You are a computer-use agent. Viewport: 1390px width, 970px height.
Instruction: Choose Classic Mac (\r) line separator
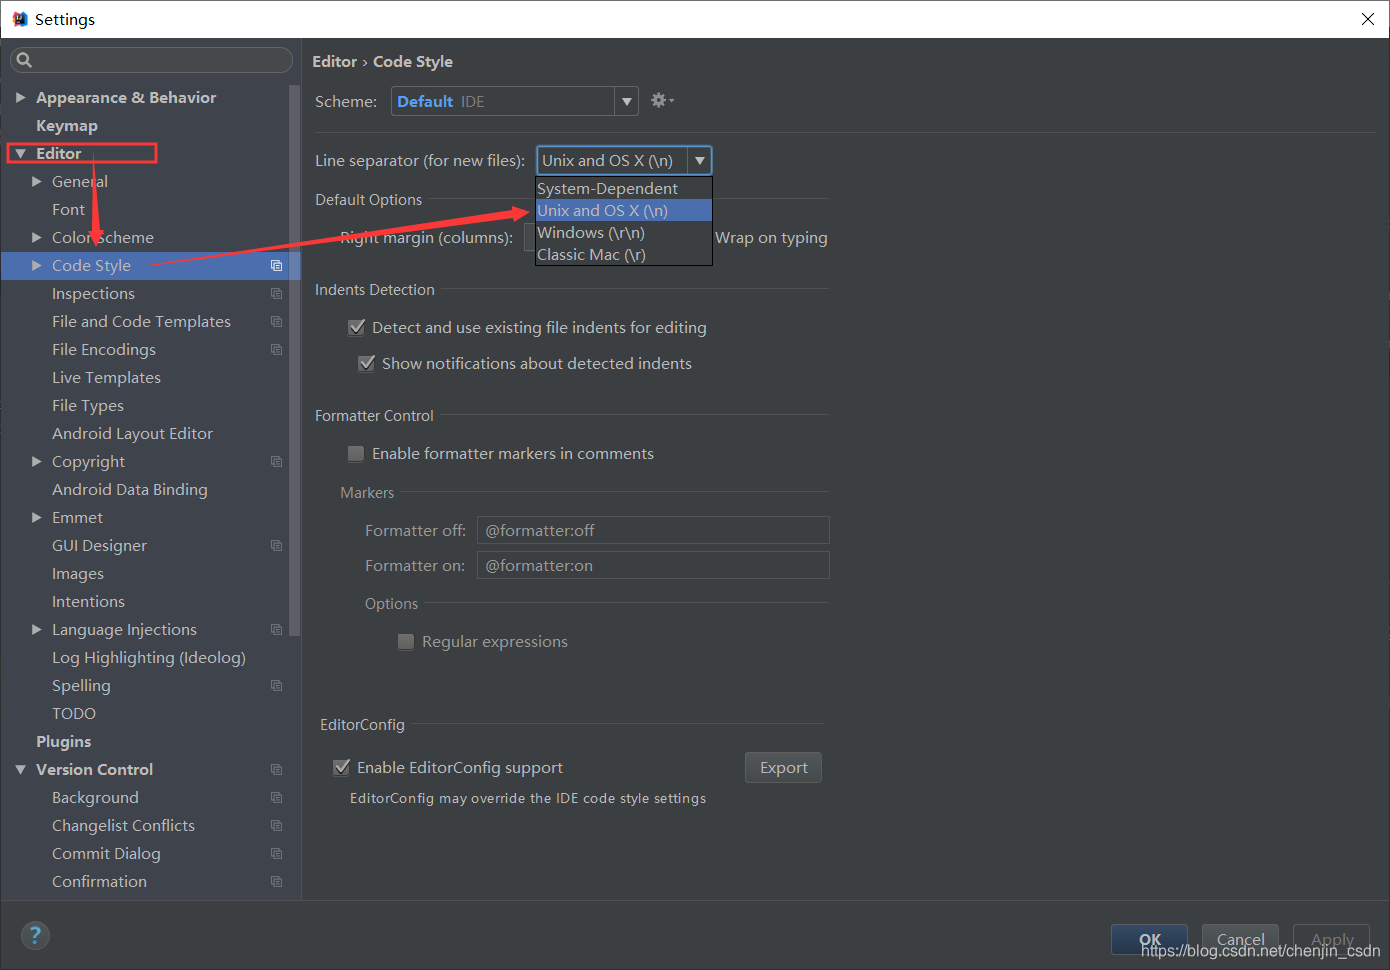(x=624, y=254)
